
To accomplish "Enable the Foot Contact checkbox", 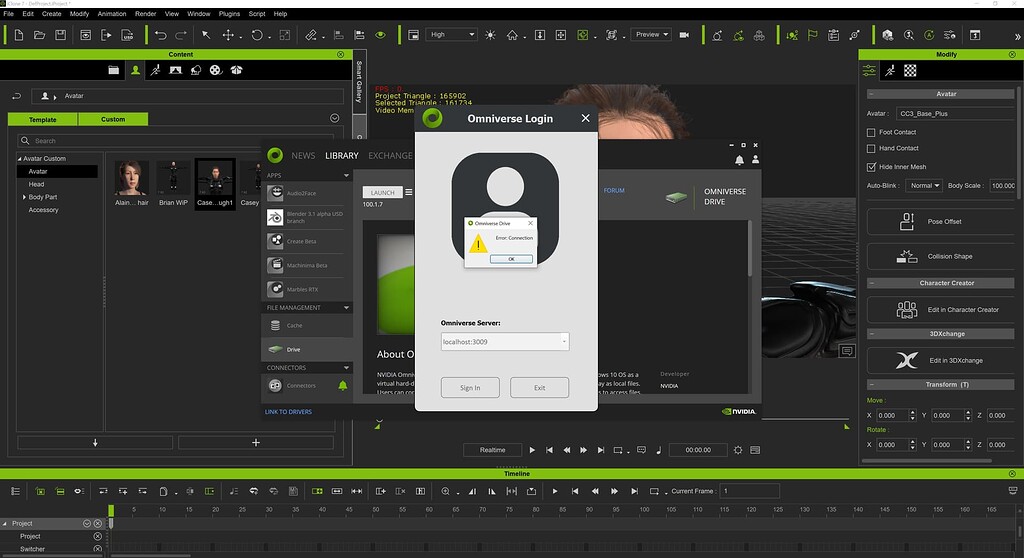I will click(871, 132).
